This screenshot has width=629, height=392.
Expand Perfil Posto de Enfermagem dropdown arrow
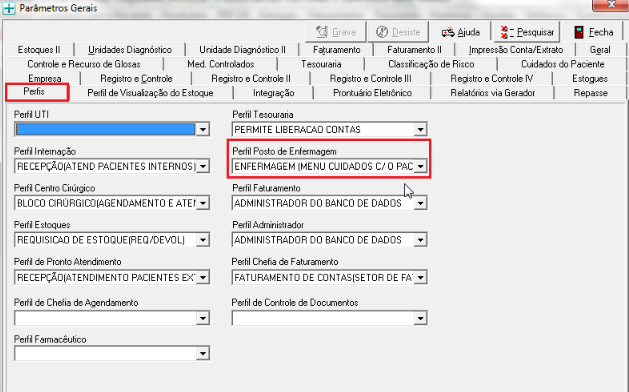pyautogui.click(x=420, y=166)
